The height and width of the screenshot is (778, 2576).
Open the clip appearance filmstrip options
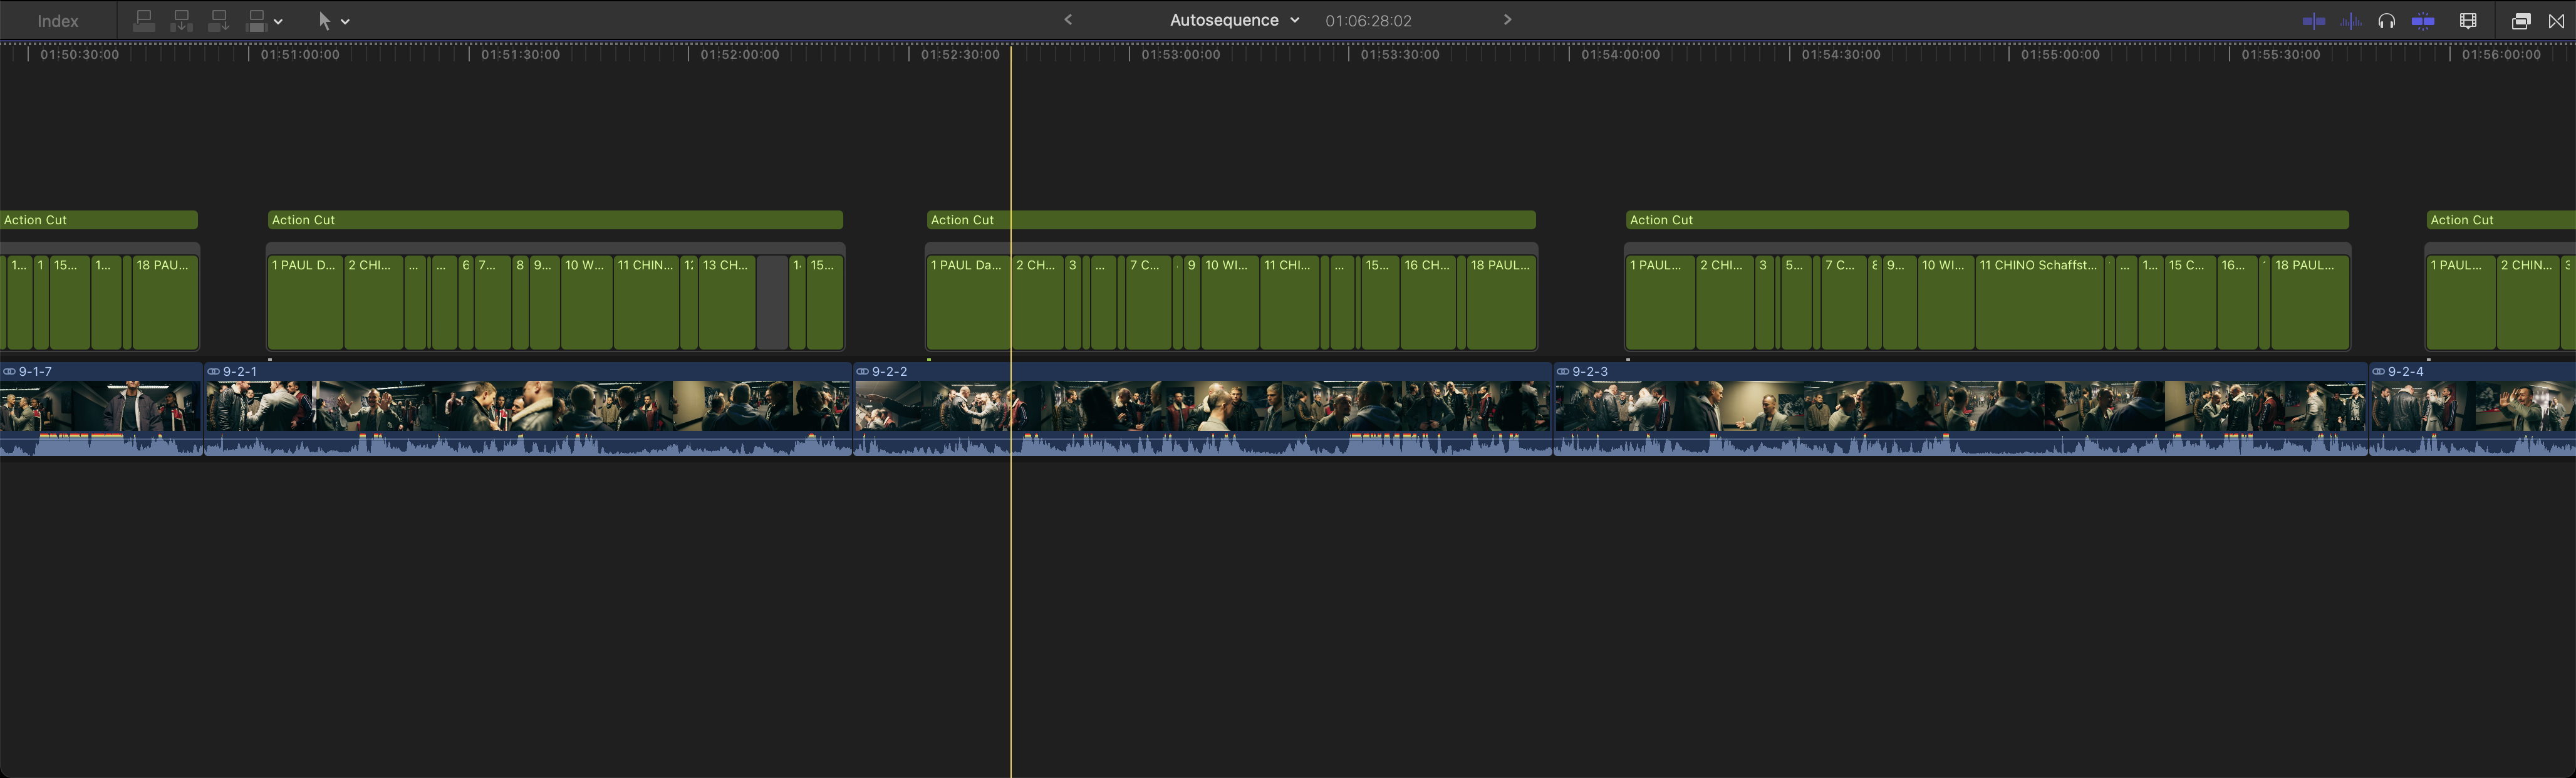tap(2467, 21)
